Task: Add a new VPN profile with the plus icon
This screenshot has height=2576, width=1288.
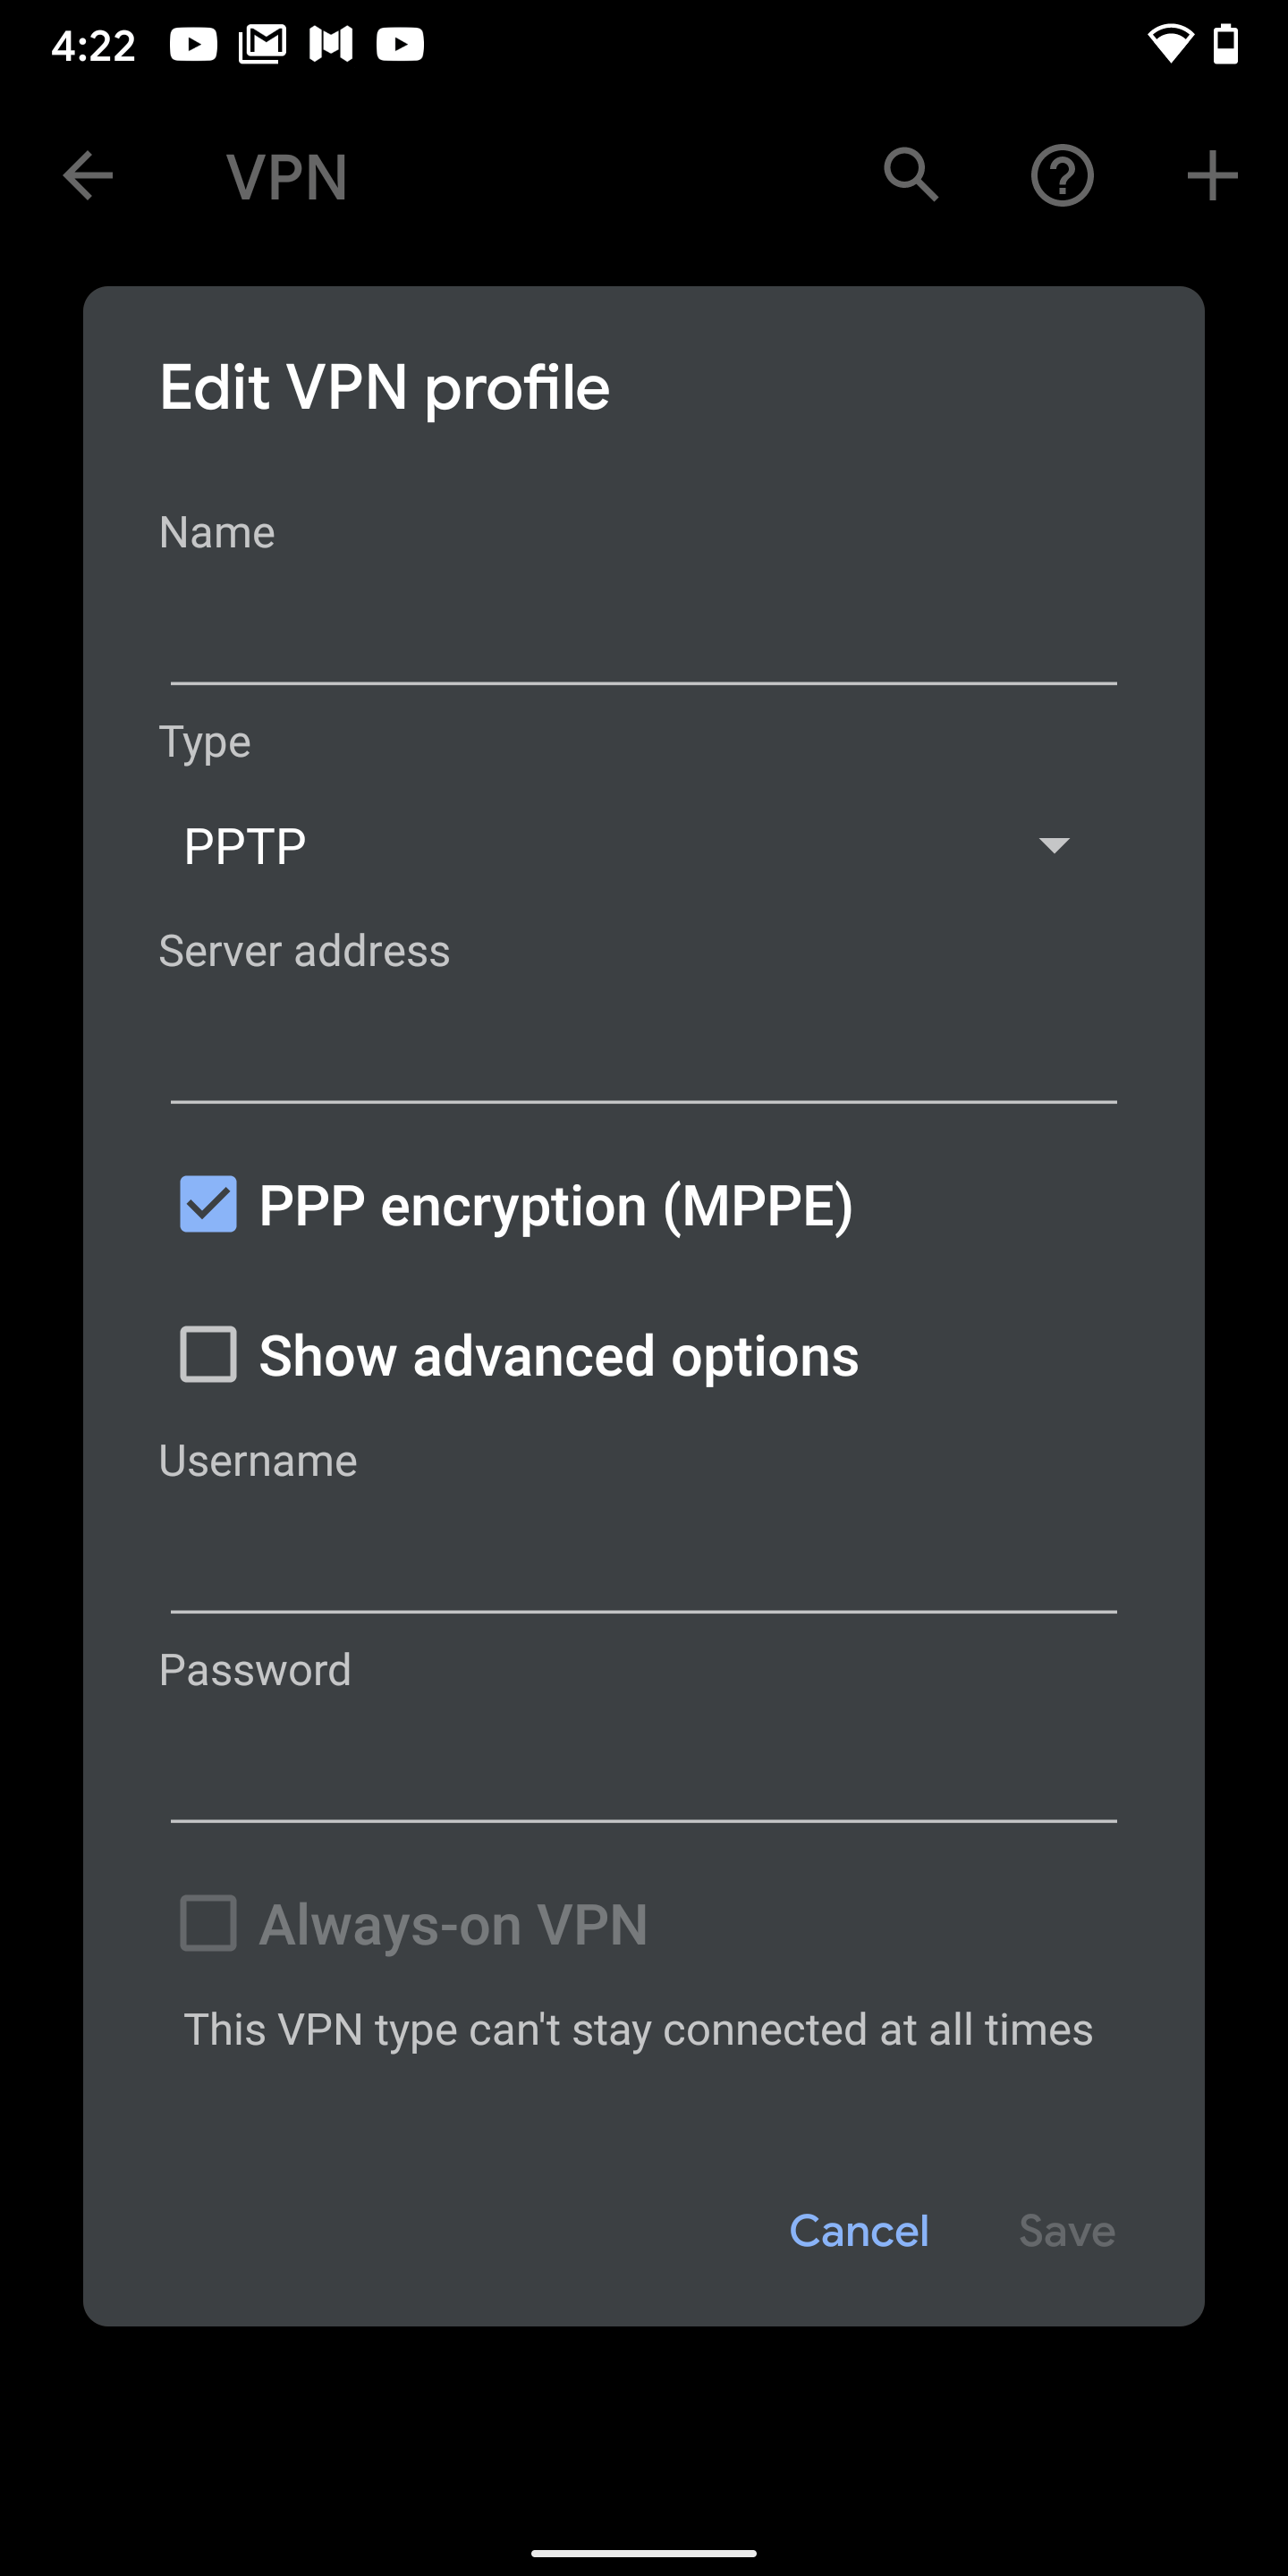Action: 1210,175
